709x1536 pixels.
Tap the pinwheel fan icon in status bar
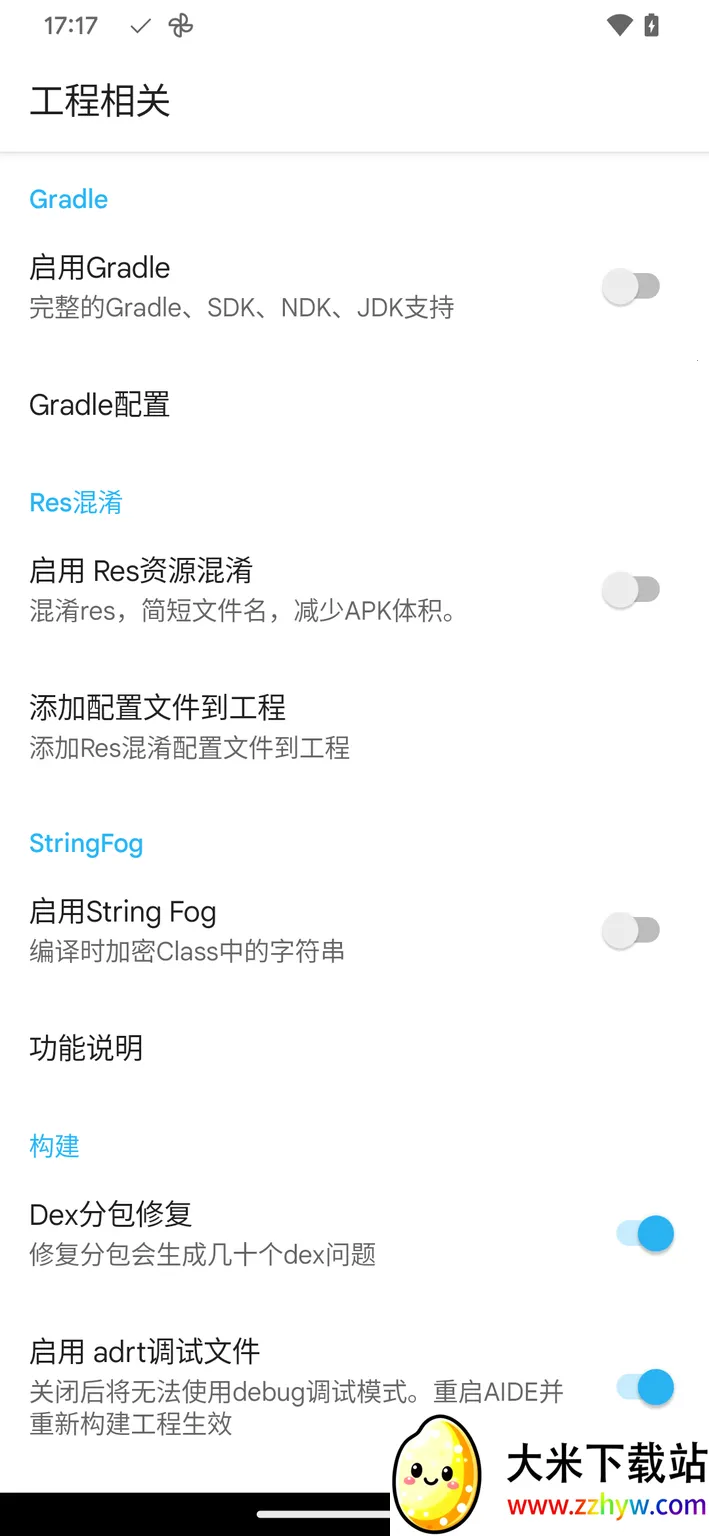coord(180,26)
